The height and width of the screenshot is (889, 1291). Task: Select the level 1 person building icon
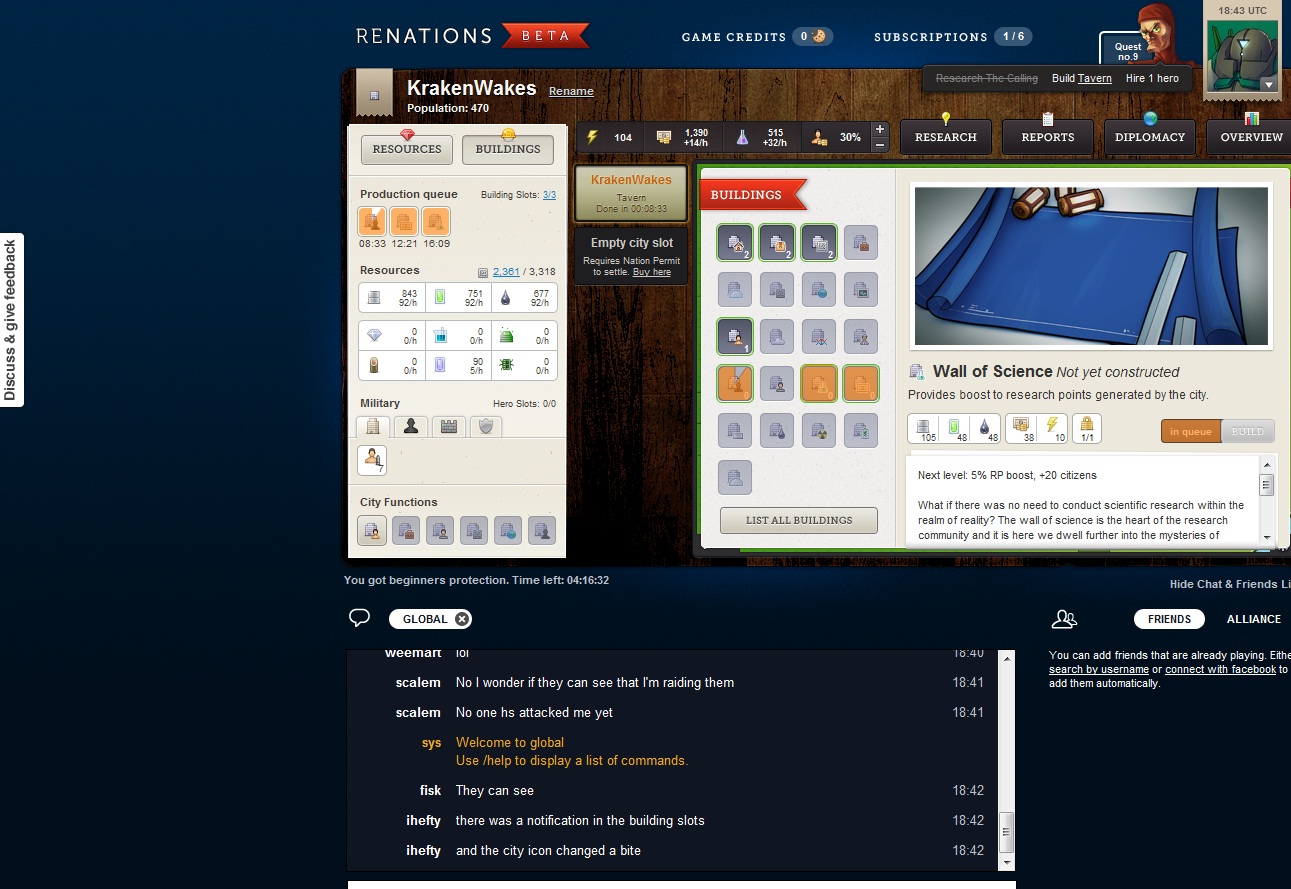(735, 336)
